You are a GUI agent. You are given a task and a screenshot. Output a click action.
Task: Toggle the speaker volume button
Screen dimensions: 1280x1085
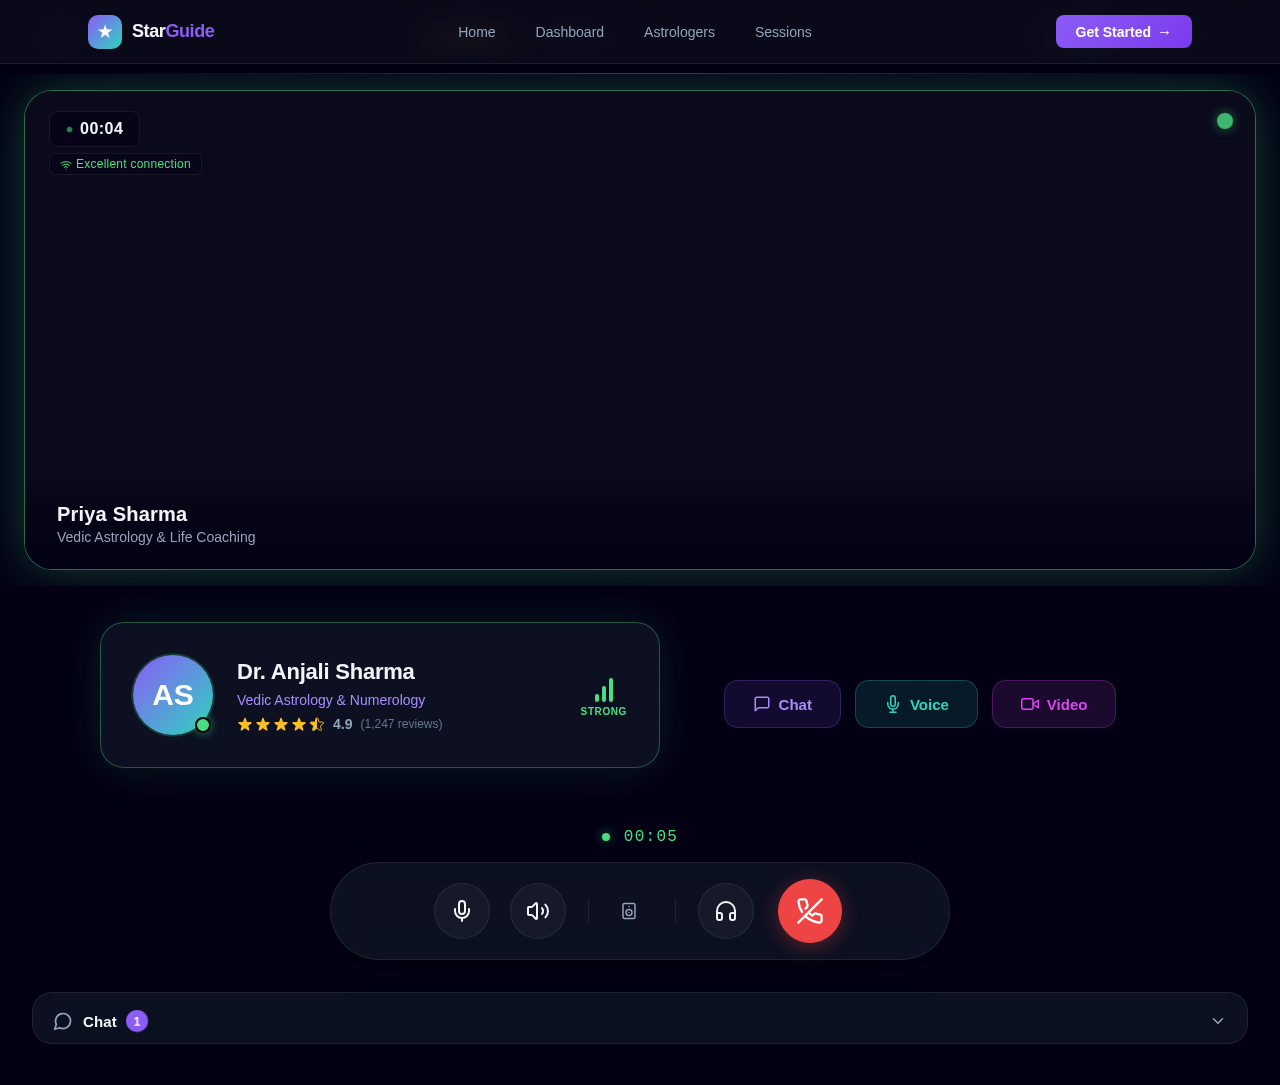click(538, 911)
